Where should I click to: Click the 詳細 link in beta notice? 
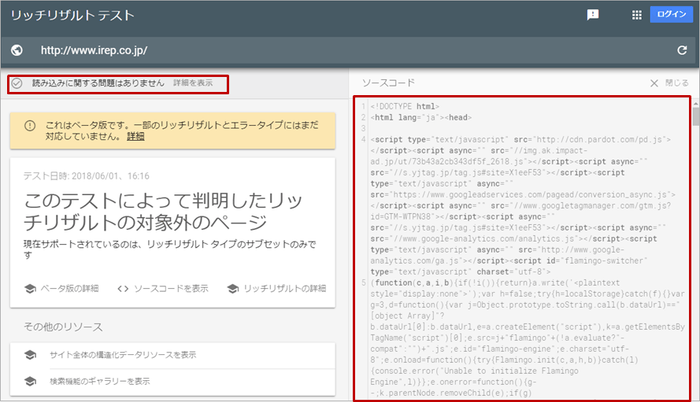pyautogui.click(x=135, y=135)
